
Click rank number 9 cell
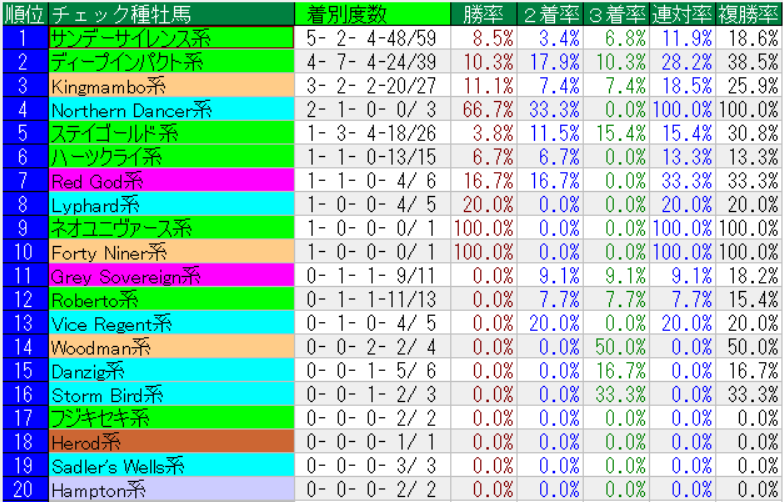pos(23,228)
